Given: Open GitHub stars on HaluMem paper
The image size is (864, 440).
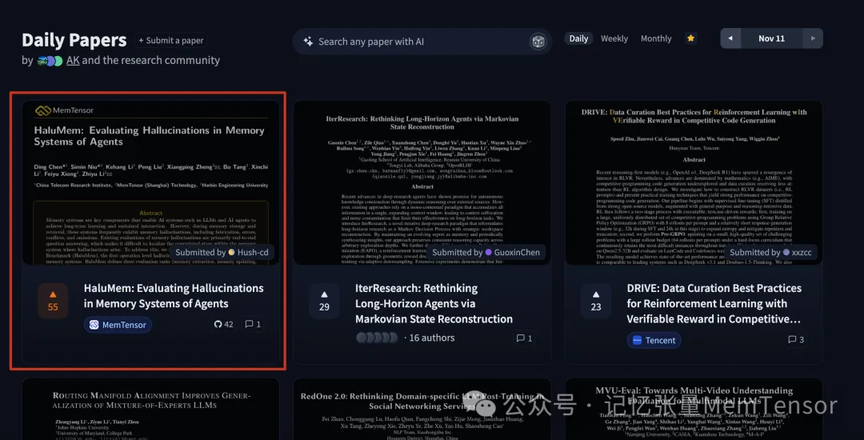Looking at the screenshot, I should 222,324.
